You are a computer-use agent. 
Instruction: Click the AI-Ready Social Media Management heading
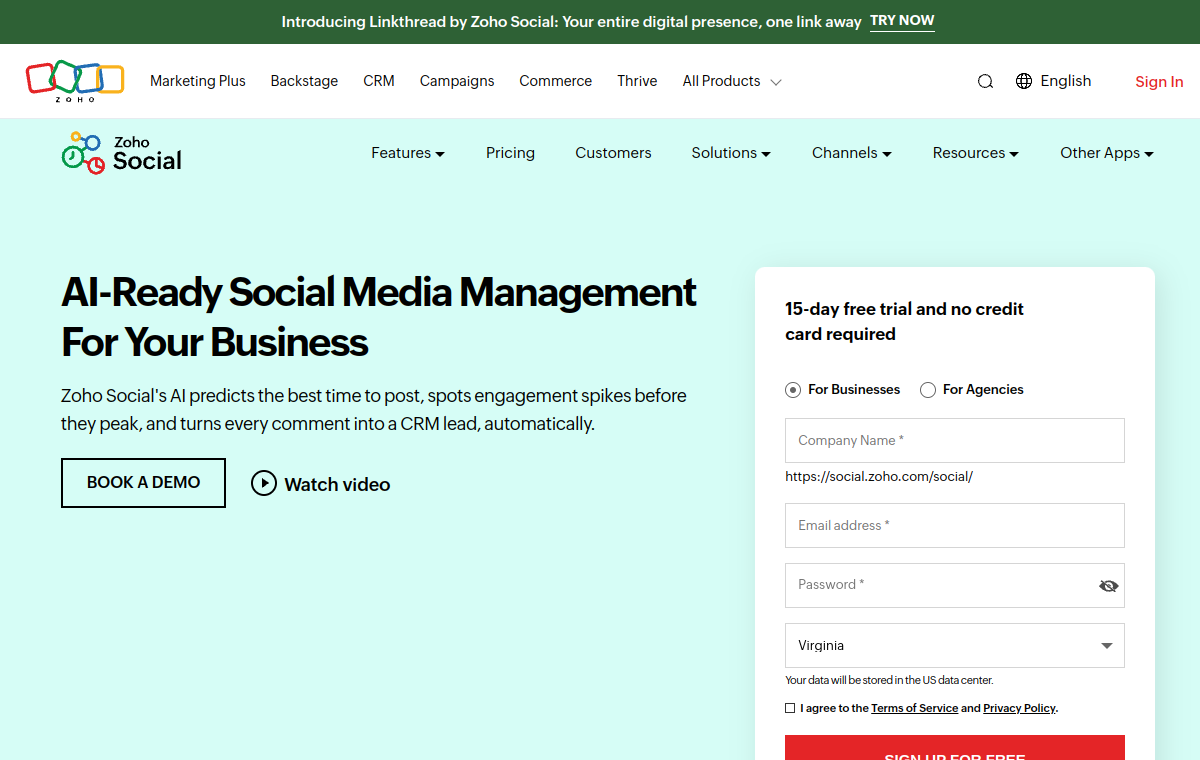pos(379,317)
